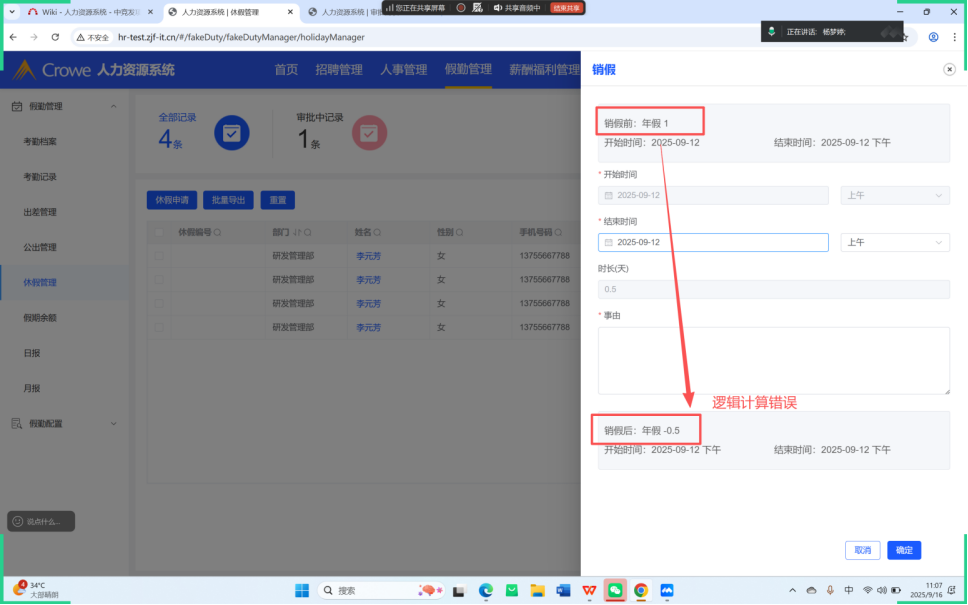Open the browser profile avatar icon
Image resolution: width=968 pixels, height=605 pixels.
[x=933, y=37]
